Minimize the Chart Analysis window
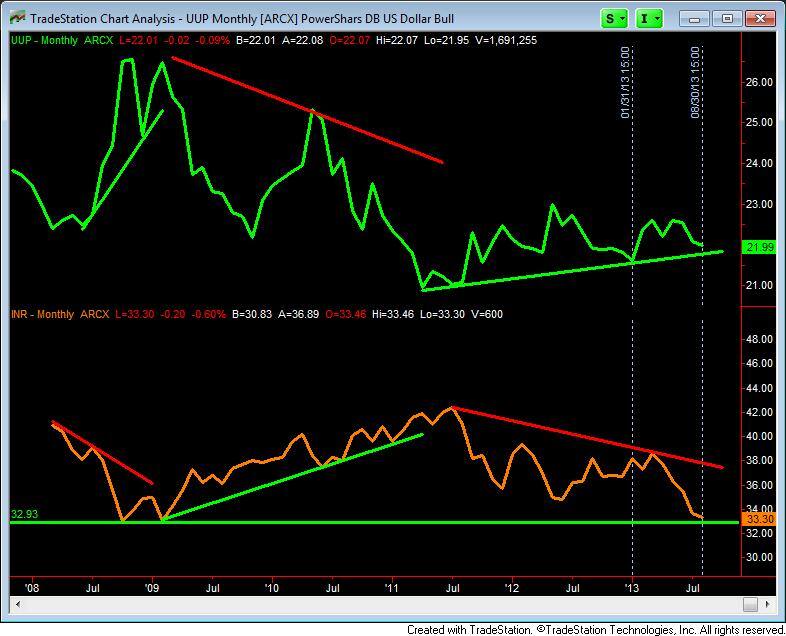This screenshot has width=786, height=636. tap(698, 18)
